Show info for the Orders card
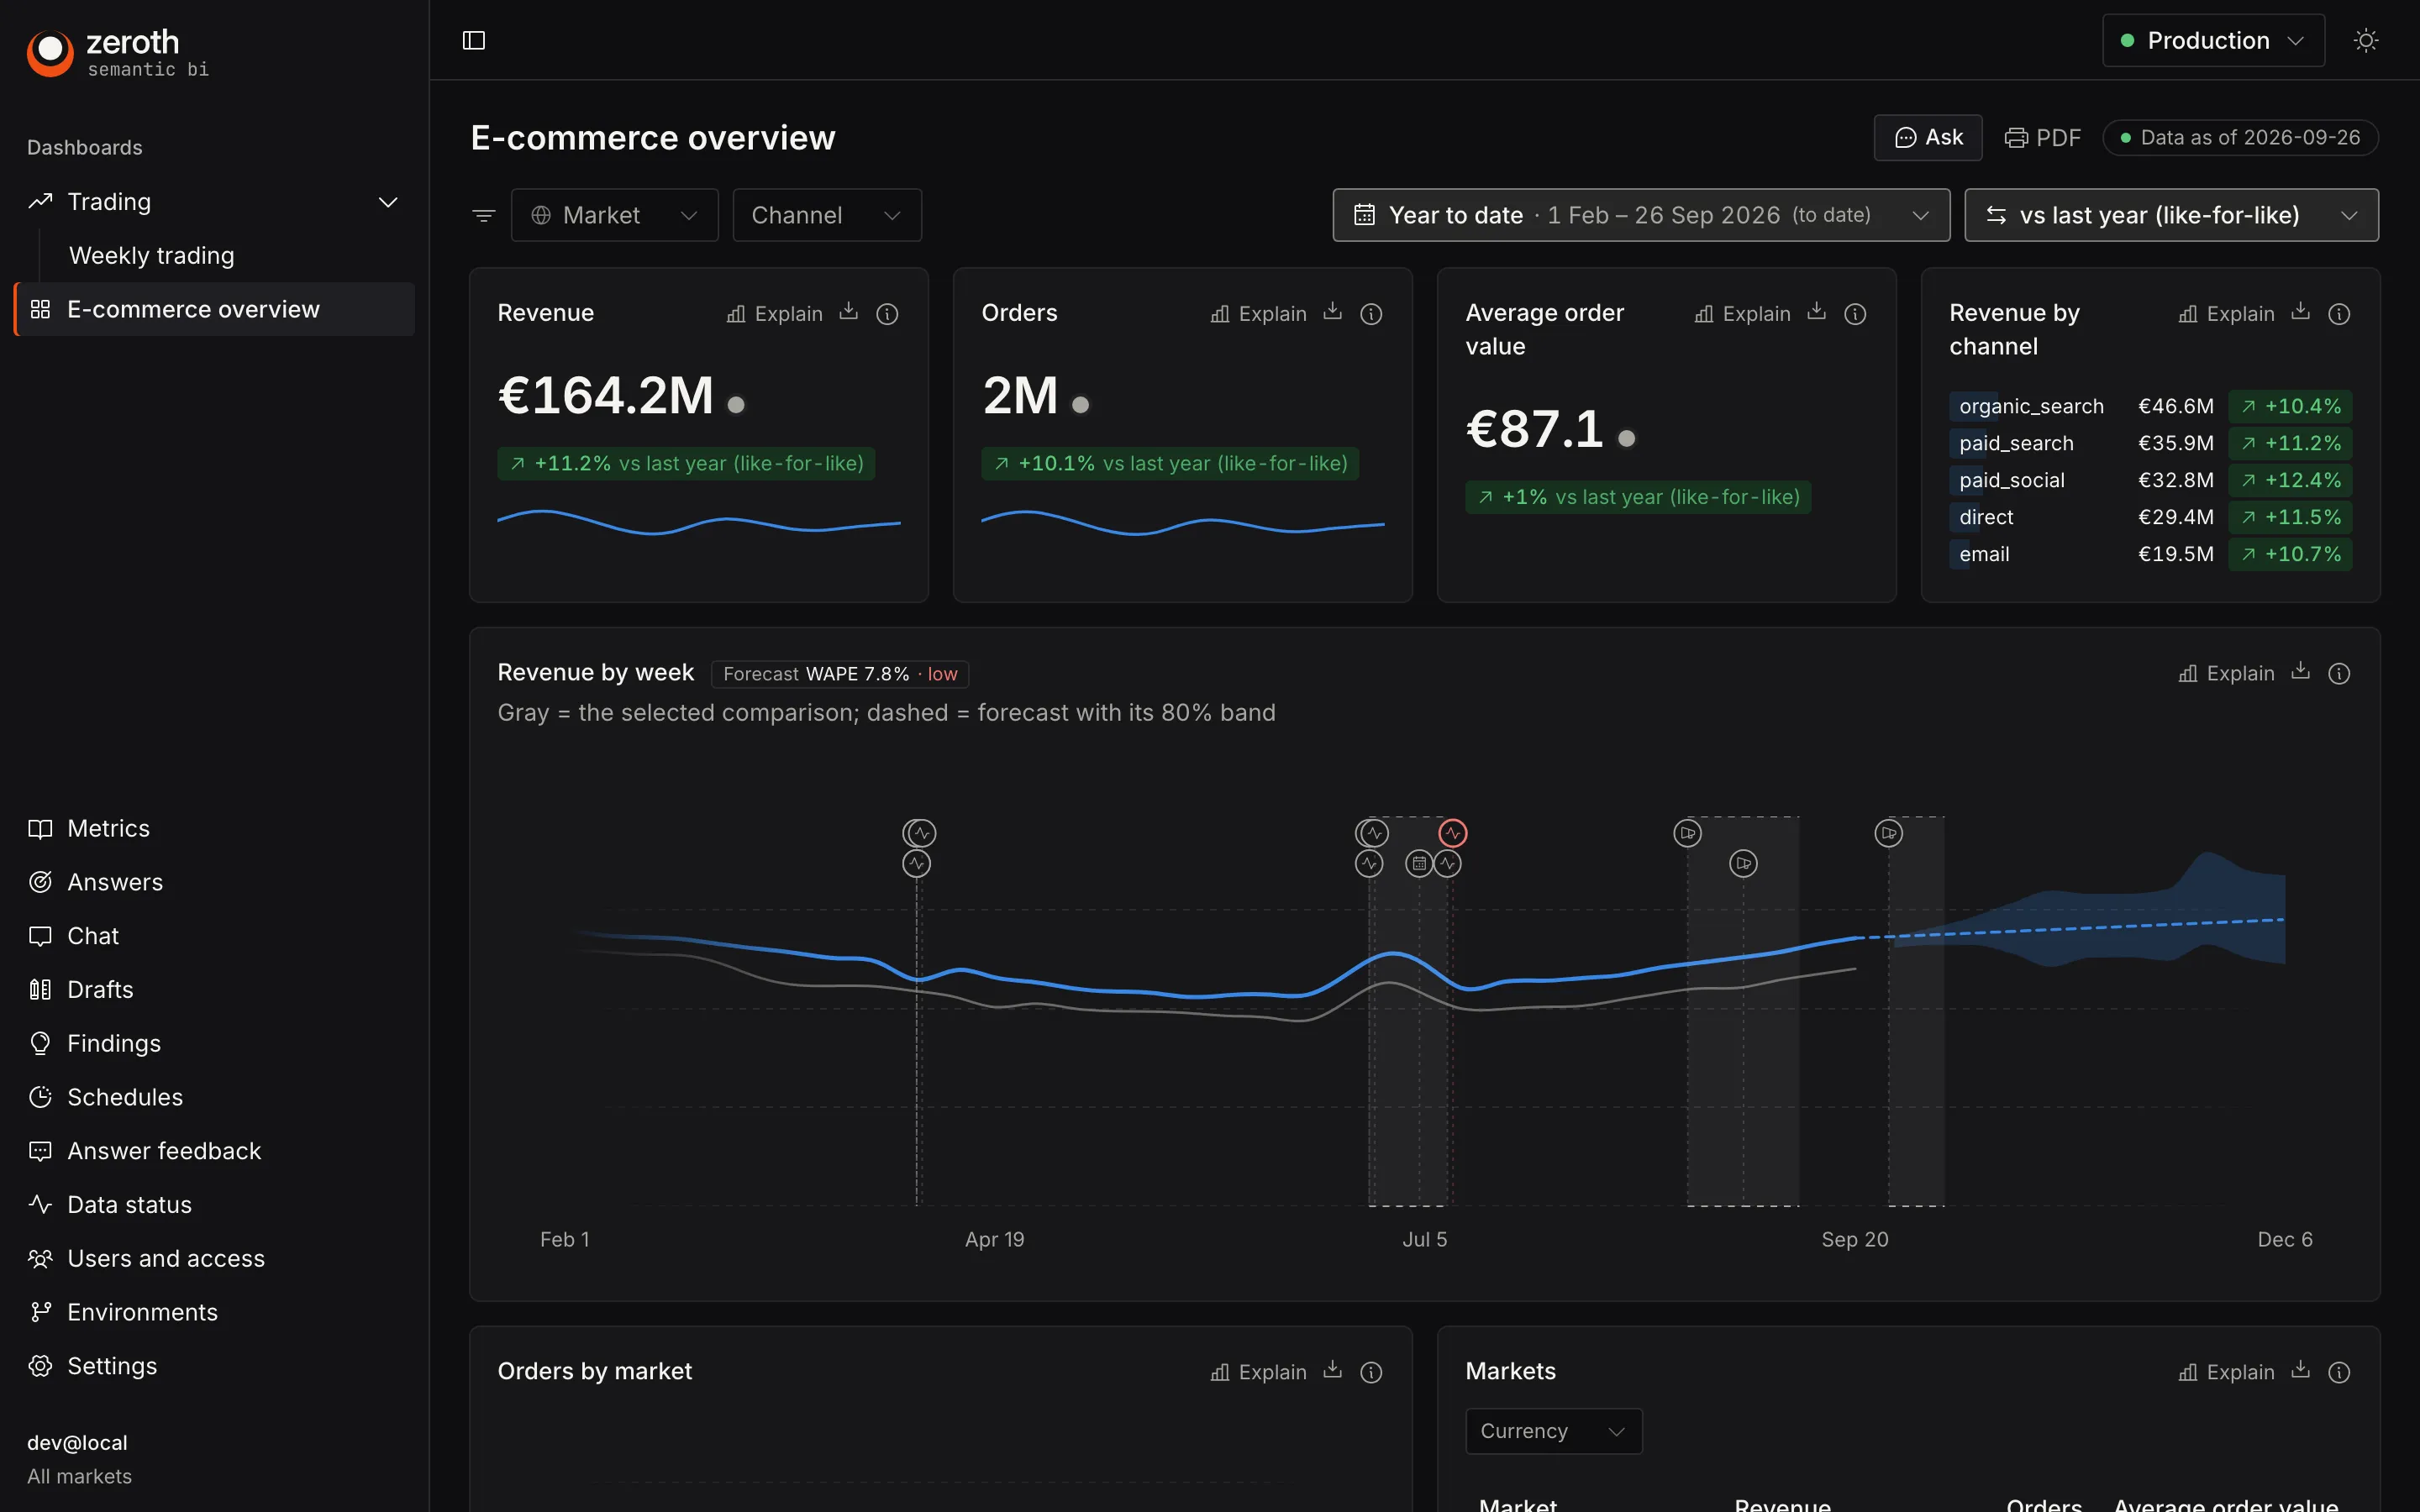This screenshot has width=2420, height=1512. 1371,314
